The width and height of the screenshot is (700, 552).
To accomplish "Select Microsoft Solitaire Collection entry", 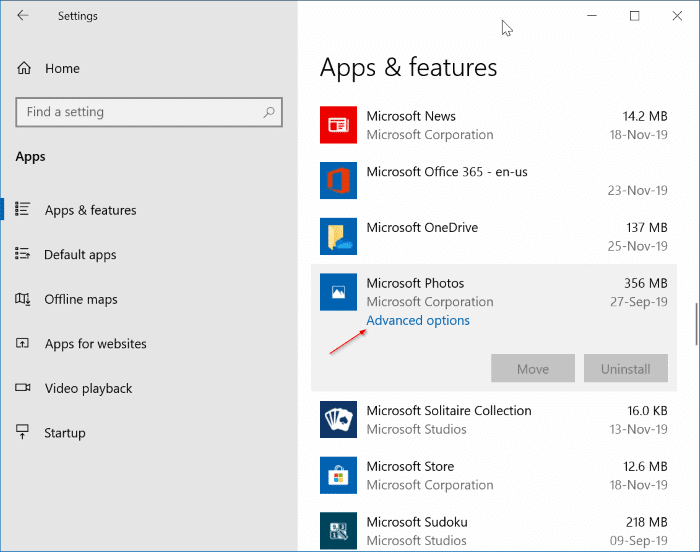I will (449, 411).
